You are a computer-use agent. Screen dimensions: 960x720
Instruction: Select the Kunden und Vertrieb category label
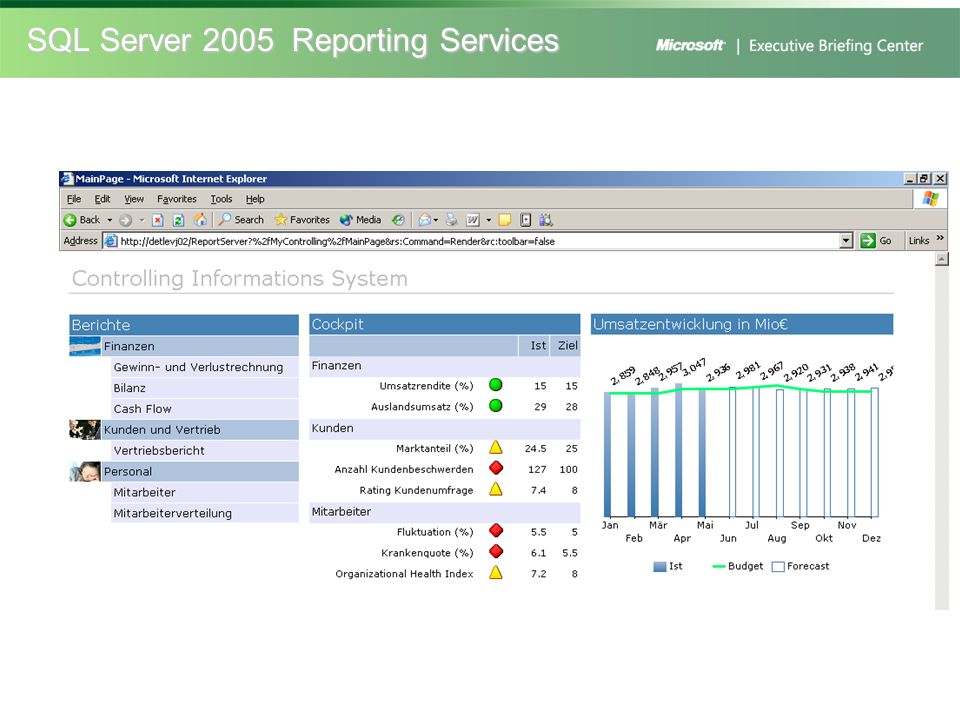point(162,430)
